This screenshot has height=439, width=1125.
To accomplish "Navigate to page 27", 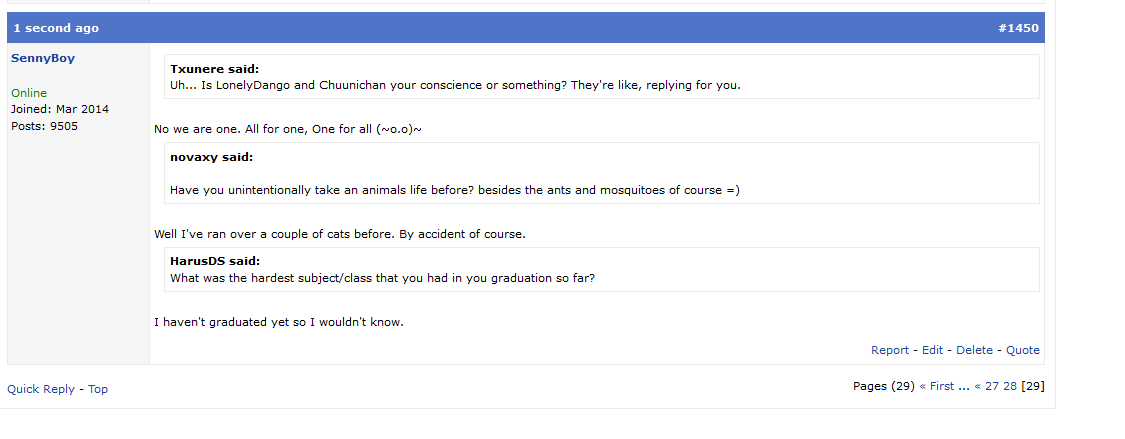I will 992,386.
